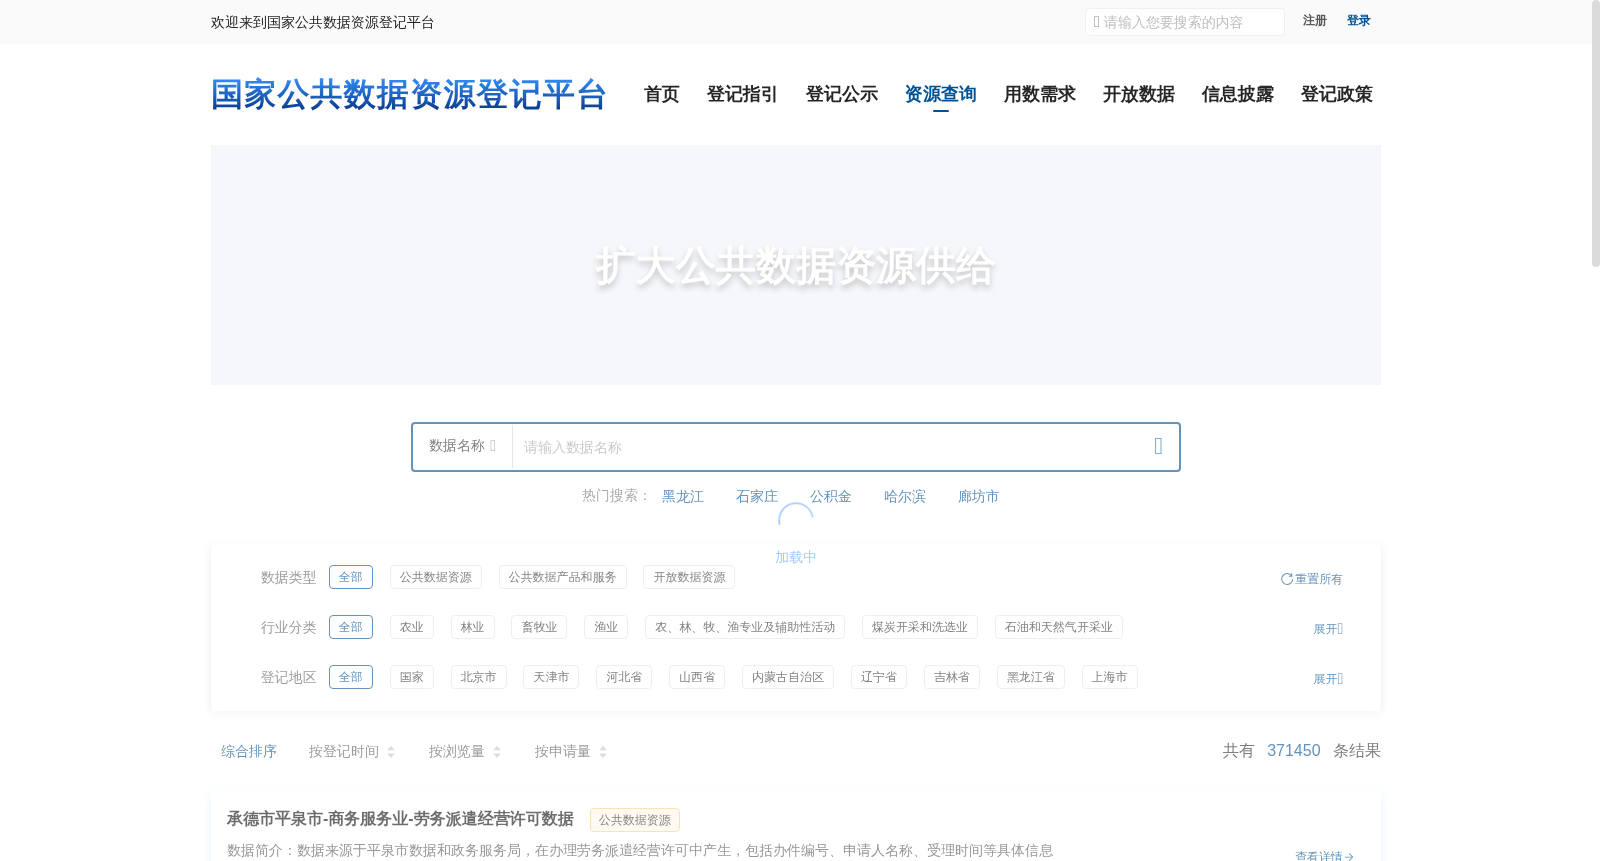Click the reset-all refresh icon

1287,579
